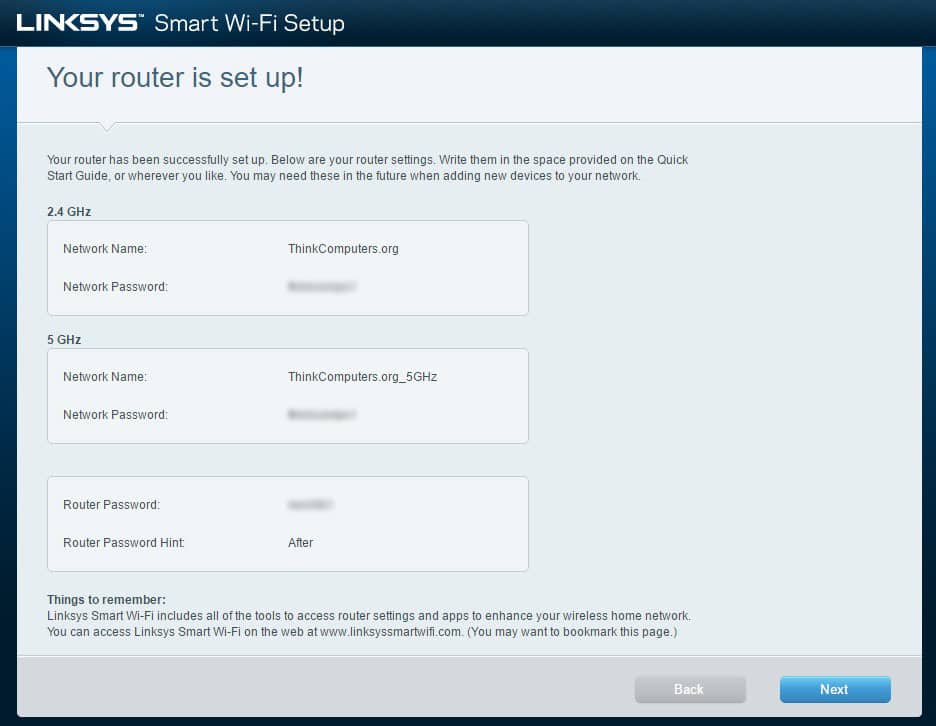Click the Smart Wi-Fi Setup header text

[250, 23]
